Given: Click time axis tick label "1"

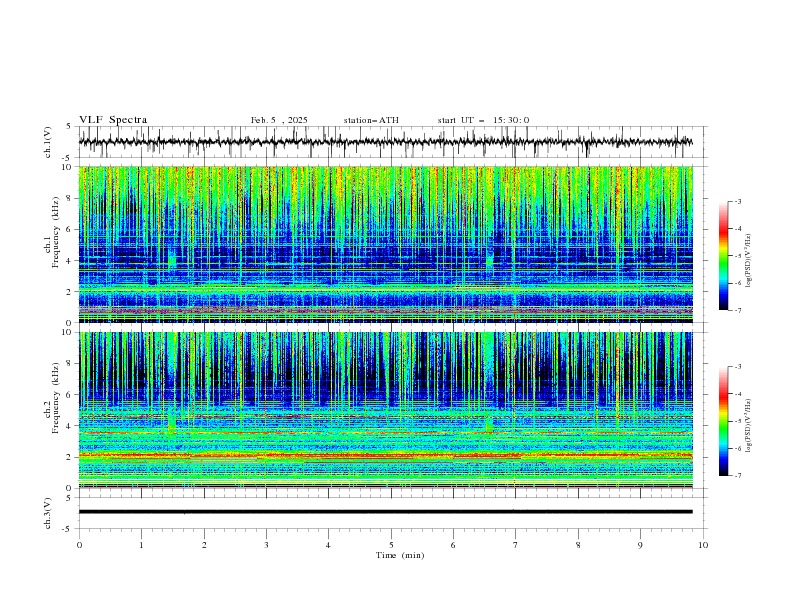Looking at the screenshot, I should (x=141, y=545).
